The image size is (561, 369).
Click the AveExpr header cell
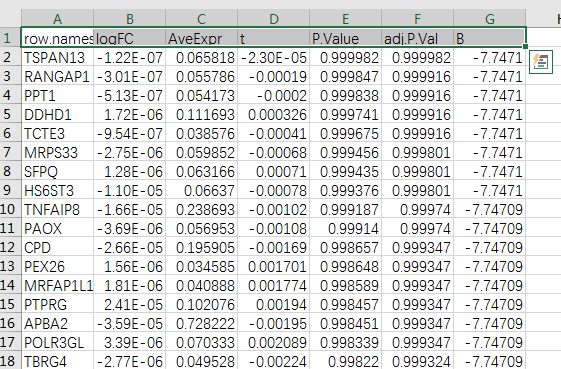[201, 38]
